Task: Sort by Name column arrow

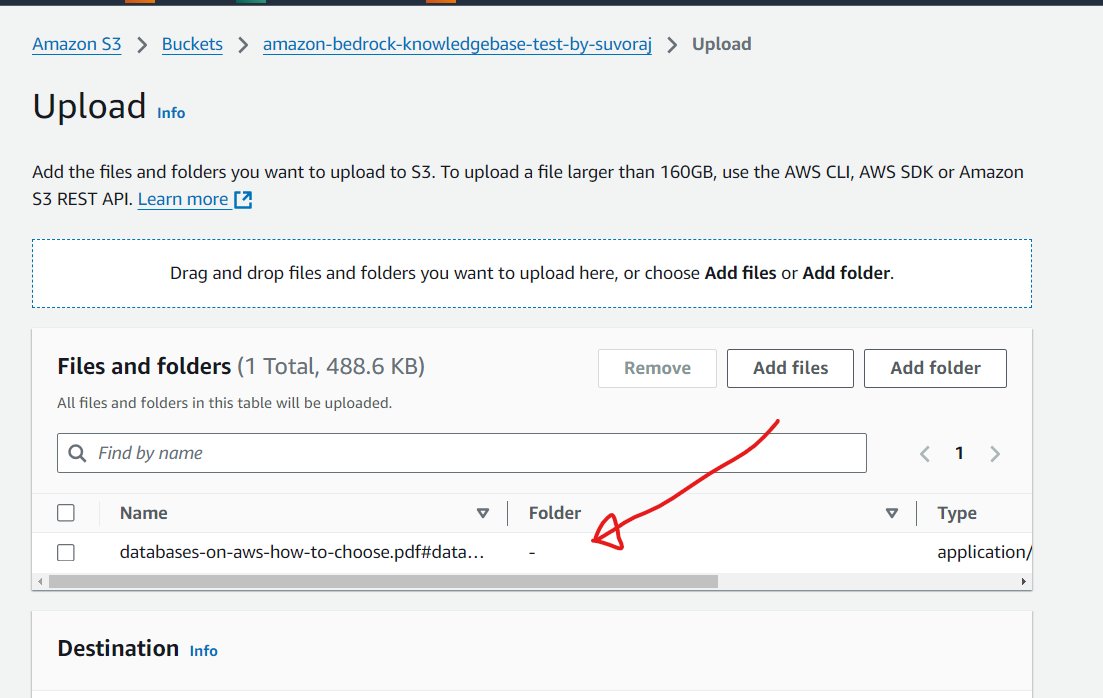Action: pyautogui.click(x=483, y=513)
